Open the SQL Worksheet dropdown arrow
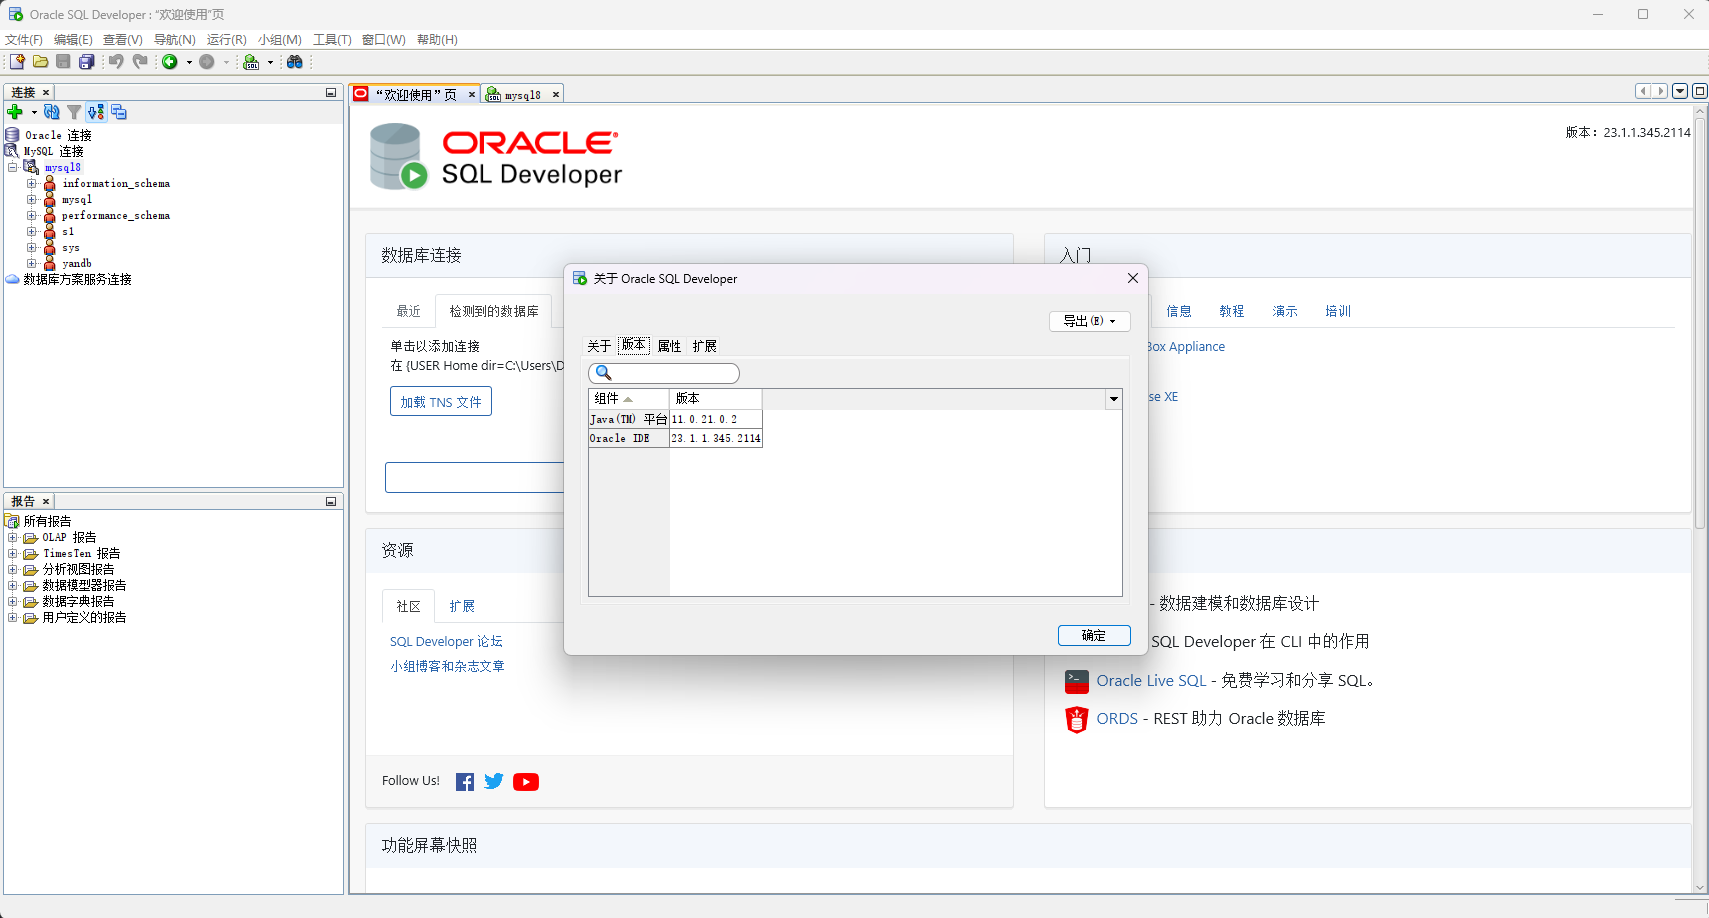 [x=270, y=62]
